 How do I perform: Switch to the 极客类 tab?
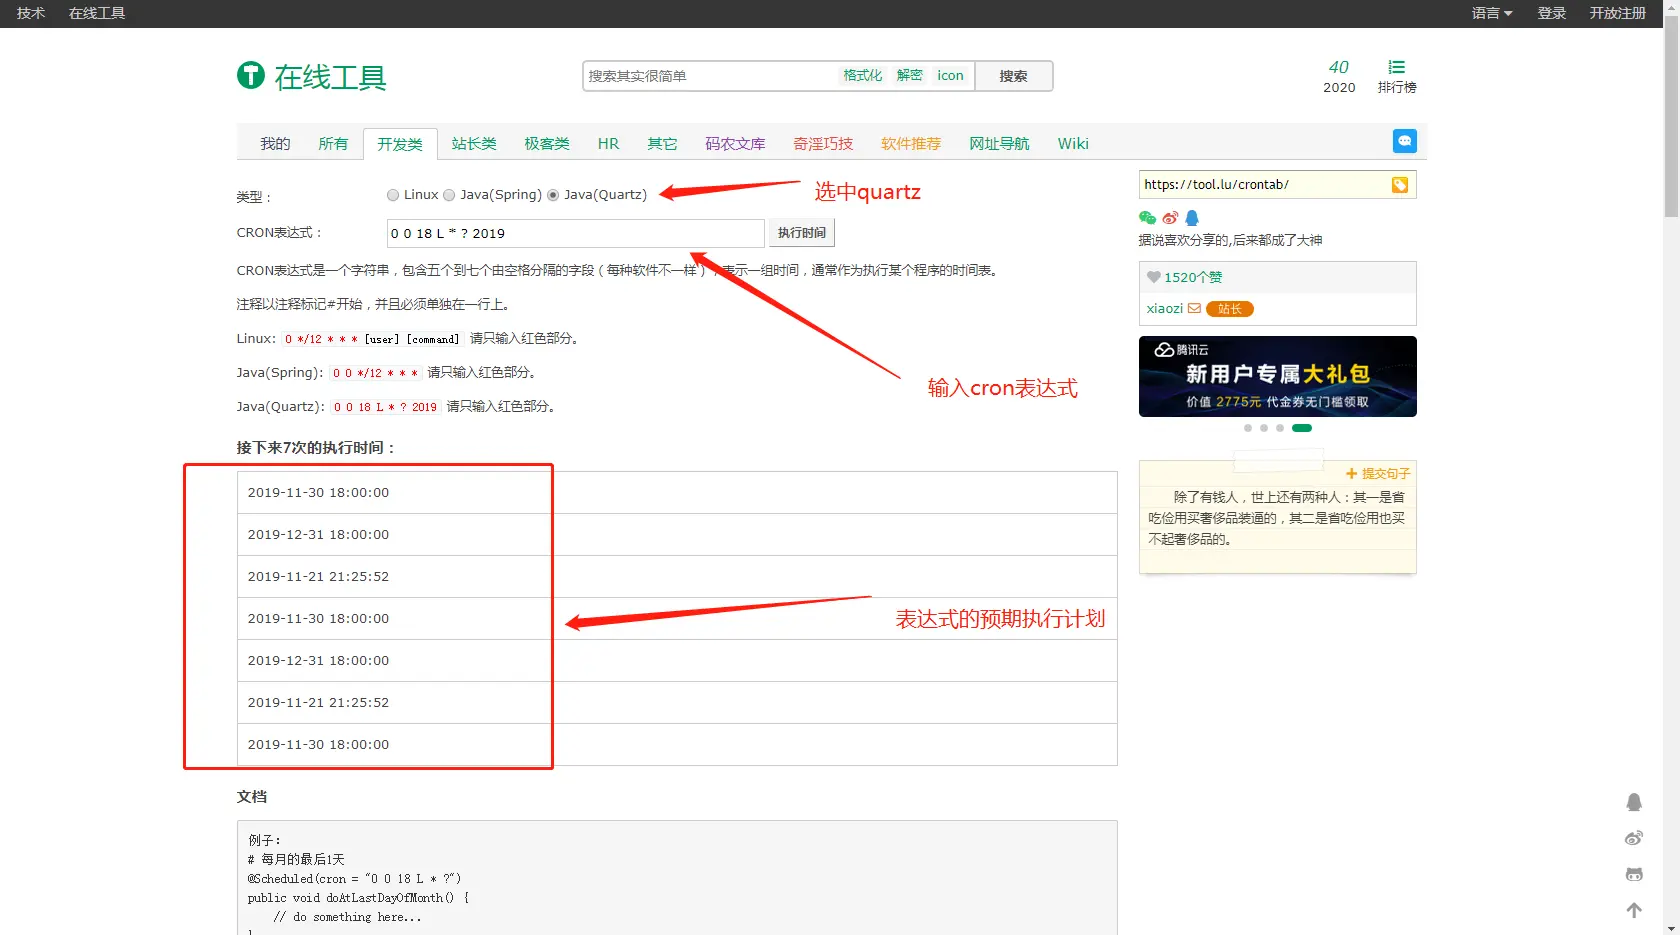point(547,144)
